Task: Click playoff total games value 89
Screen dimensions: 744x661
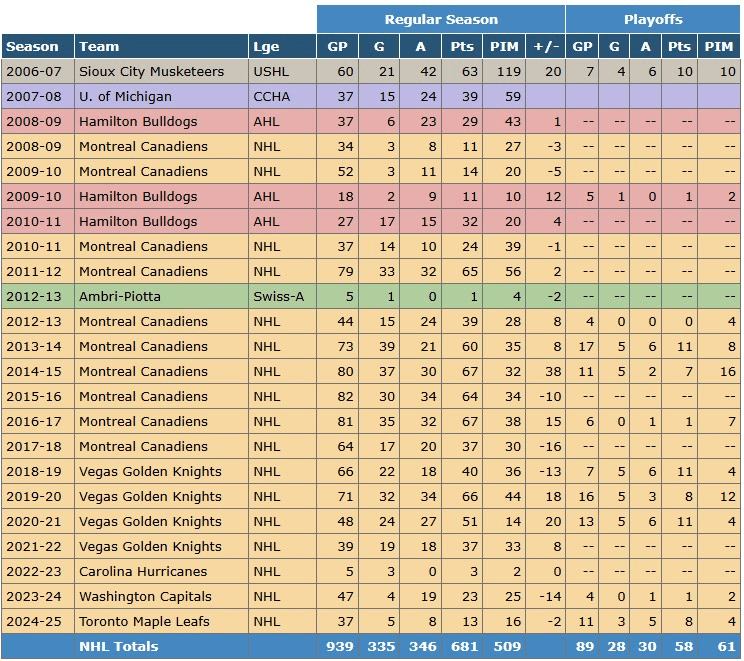Action: pyautogui.click(x=585, y=646)
